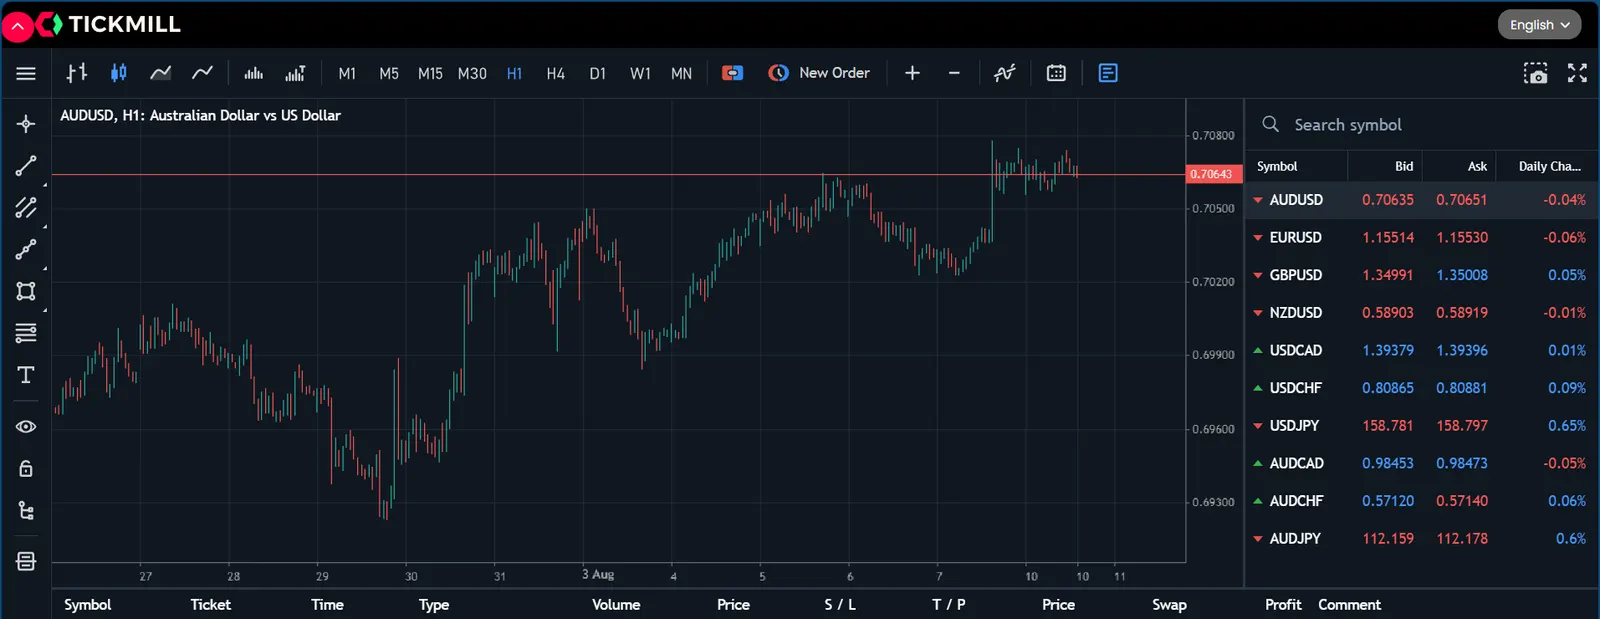
Task: Open the English language dropdown
Action: pyautogui.click(x=1539, y=25)
